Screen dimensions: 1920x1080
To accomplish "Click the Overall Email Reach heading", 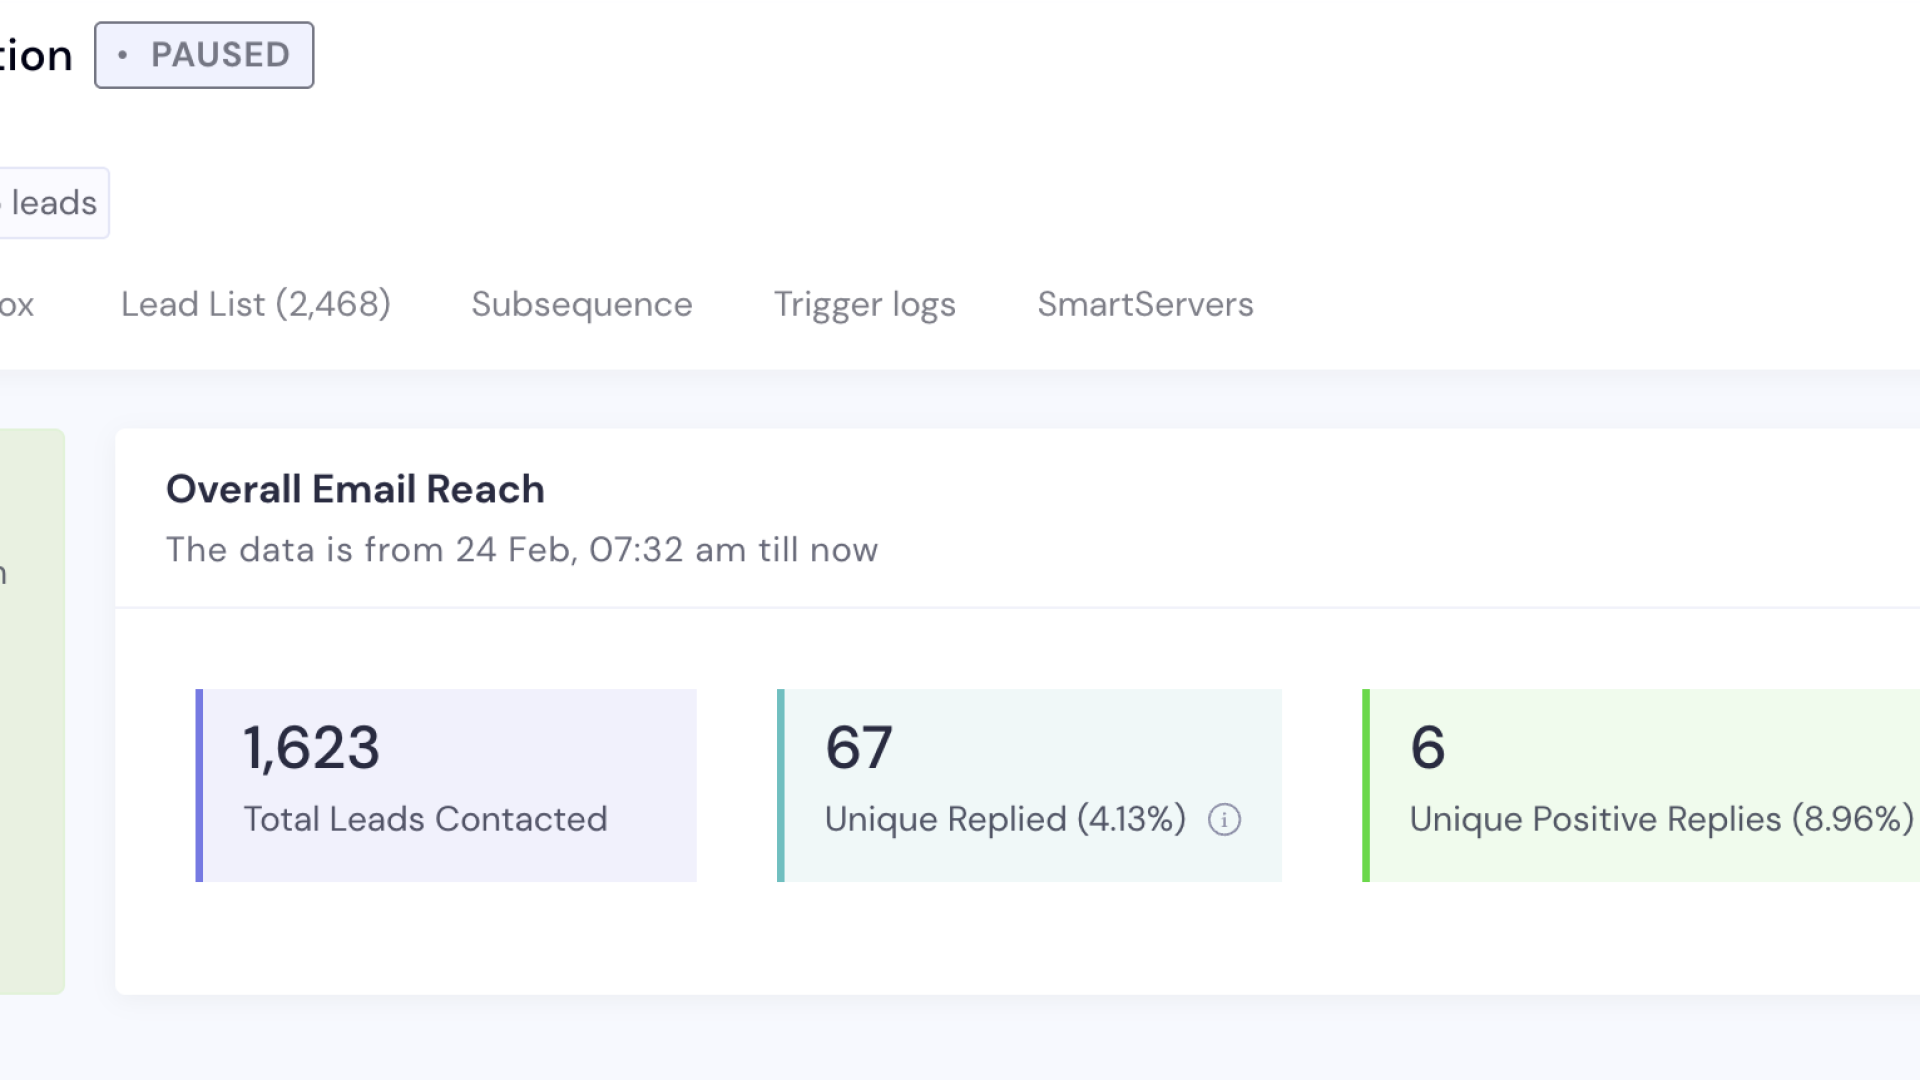I will [355, 489].
